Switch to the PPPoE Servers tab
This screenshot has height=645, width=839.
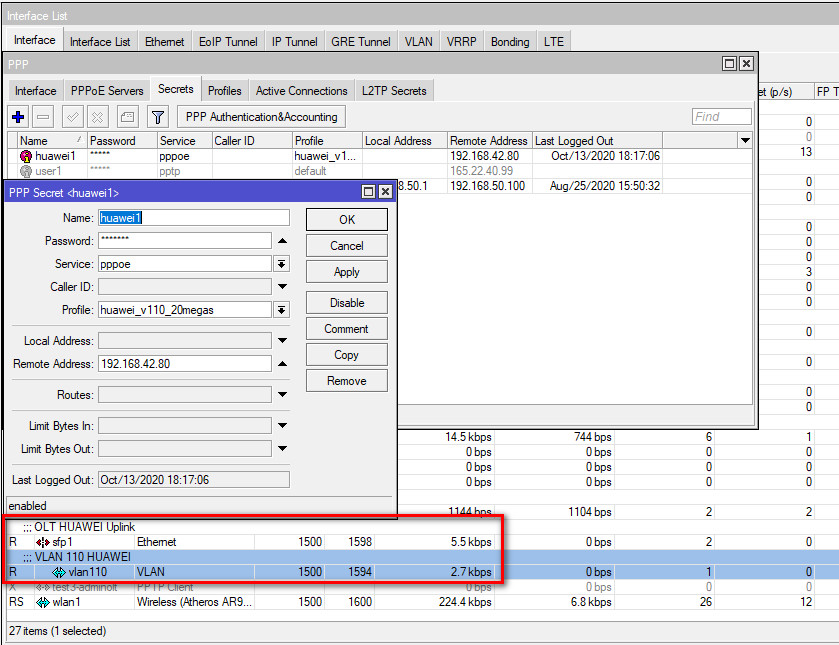pos(107,91)
